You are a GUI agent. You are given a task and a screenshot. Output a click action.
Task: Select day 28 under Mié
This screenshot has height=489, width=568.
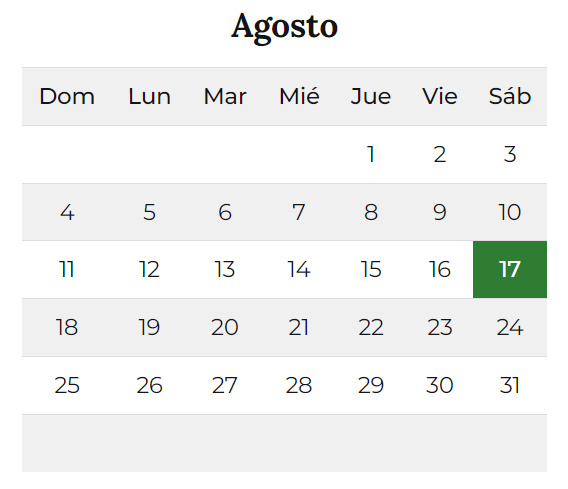point(299,385)
